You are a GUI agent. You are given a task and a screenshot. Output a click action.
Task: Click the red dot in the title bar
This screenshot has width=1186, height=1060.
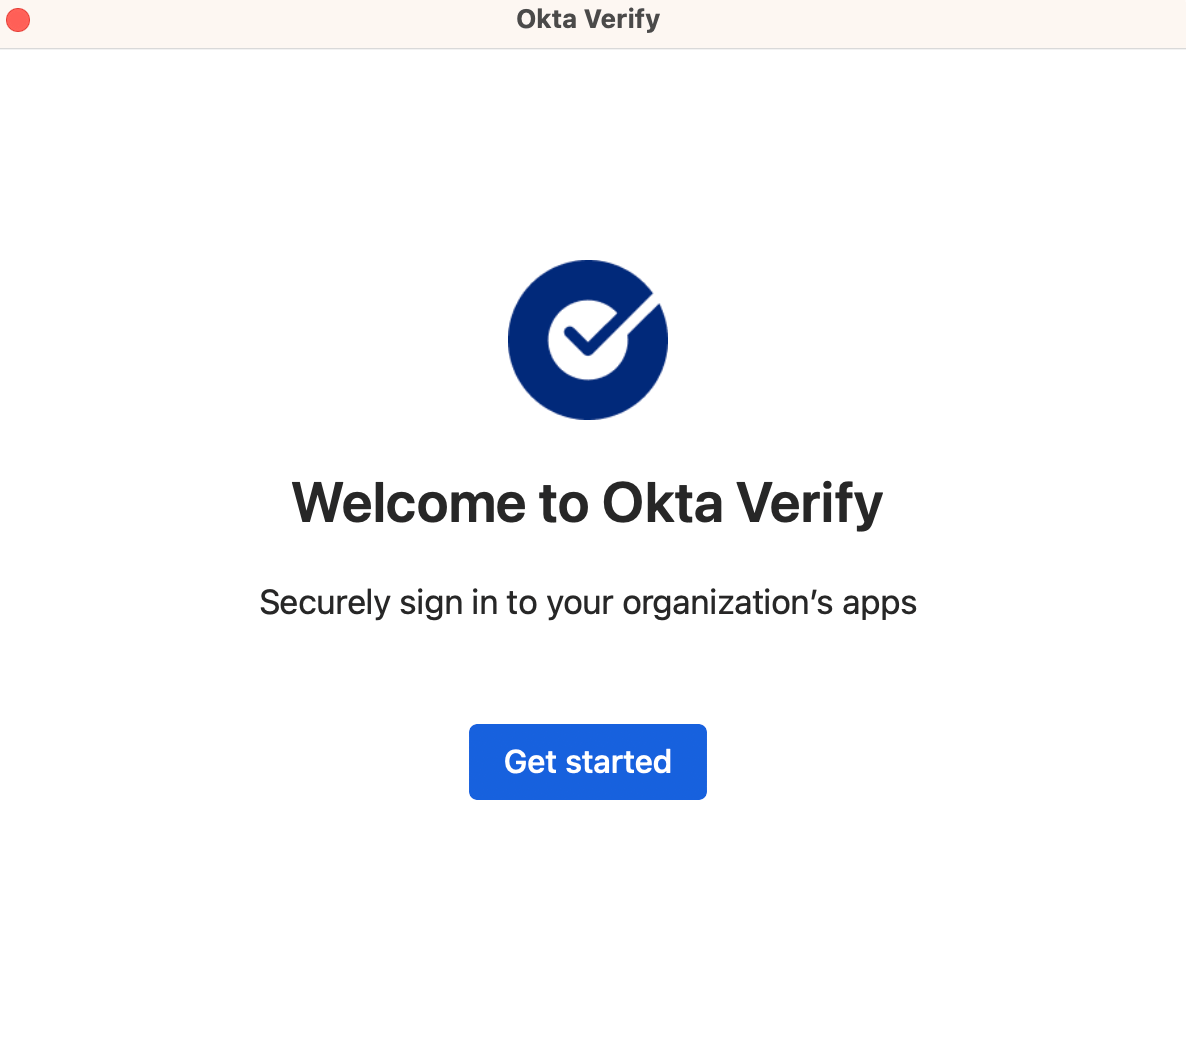(18, 20)
